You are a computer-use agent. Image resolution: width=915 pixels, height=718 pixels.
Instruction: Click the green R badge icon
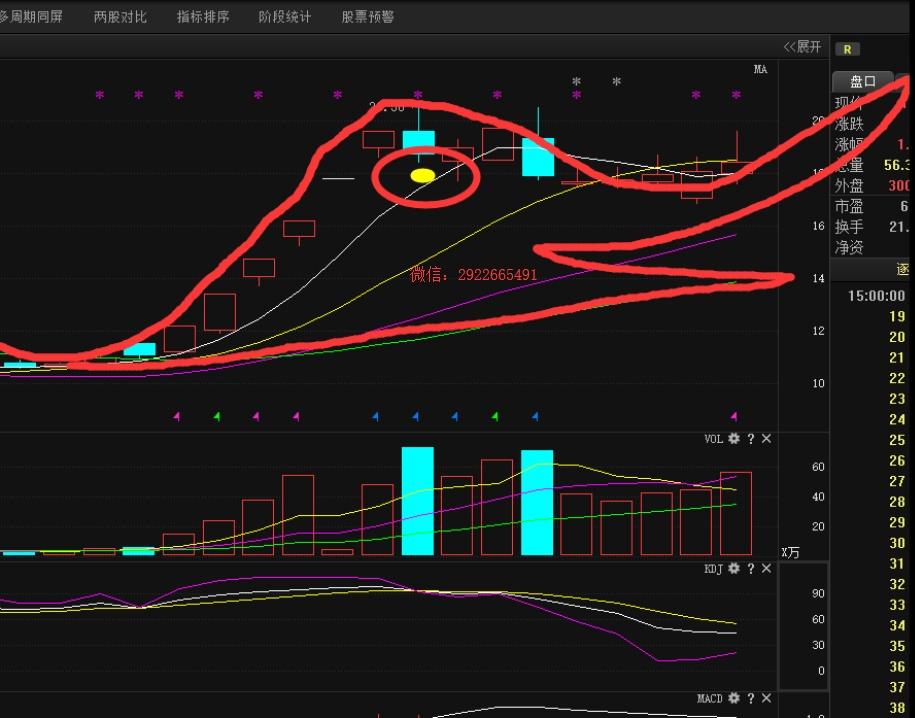click(x=847, y=50)
